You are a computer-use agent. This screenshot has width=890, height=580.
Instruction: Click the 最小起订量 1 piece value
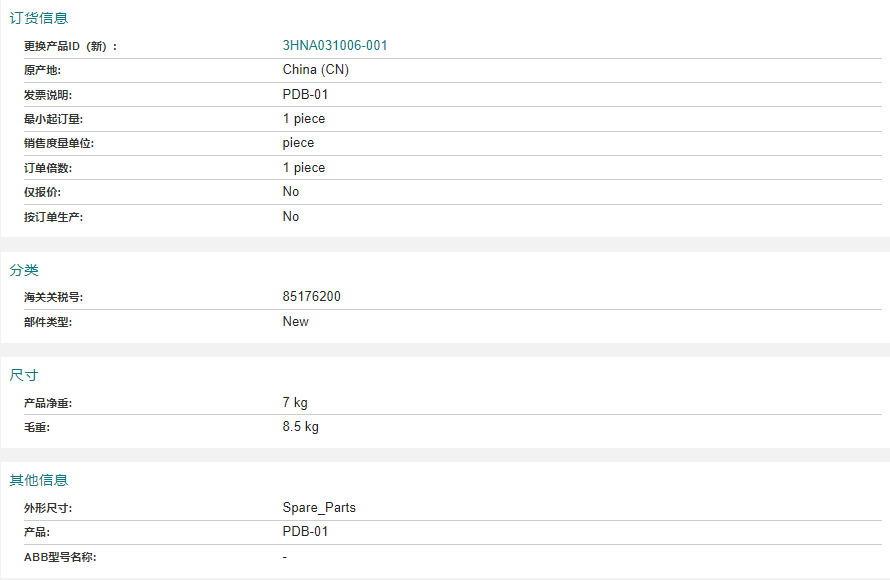304,119
